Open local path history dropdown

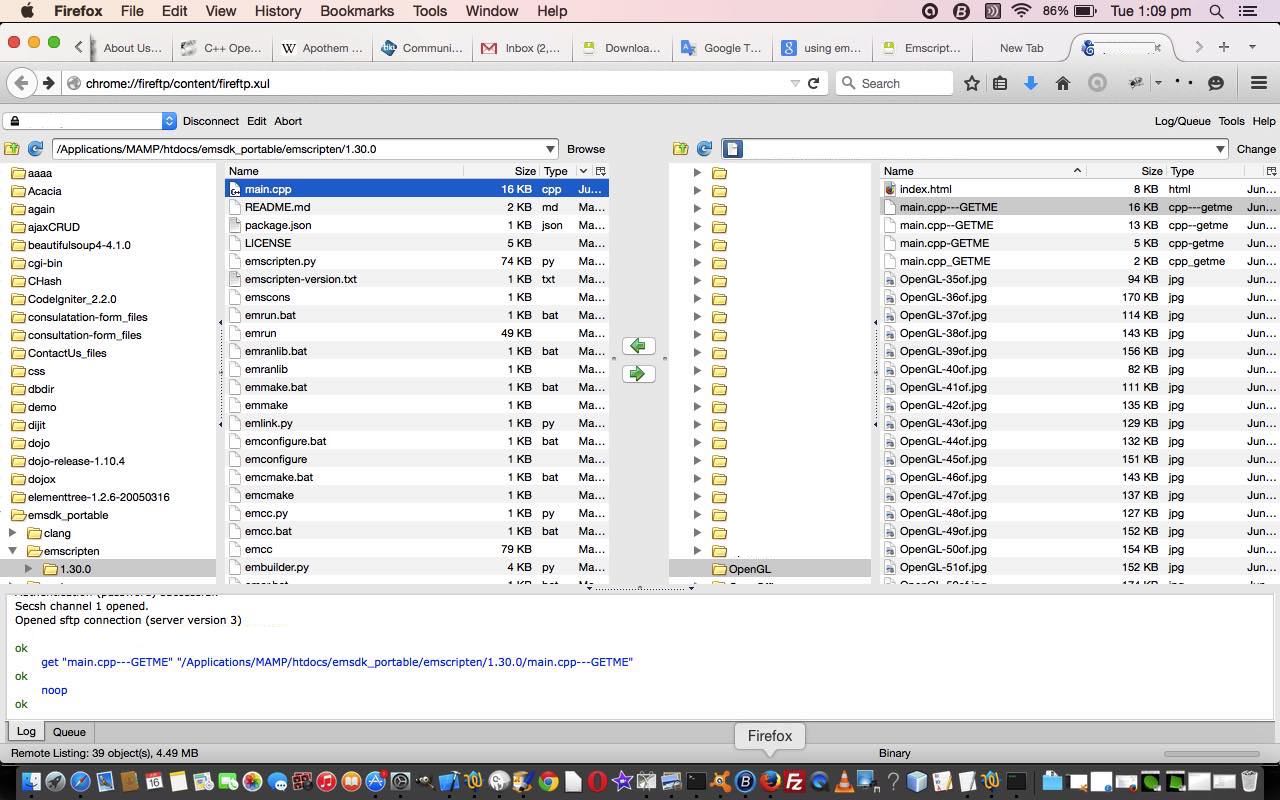(x=550, y=149)
